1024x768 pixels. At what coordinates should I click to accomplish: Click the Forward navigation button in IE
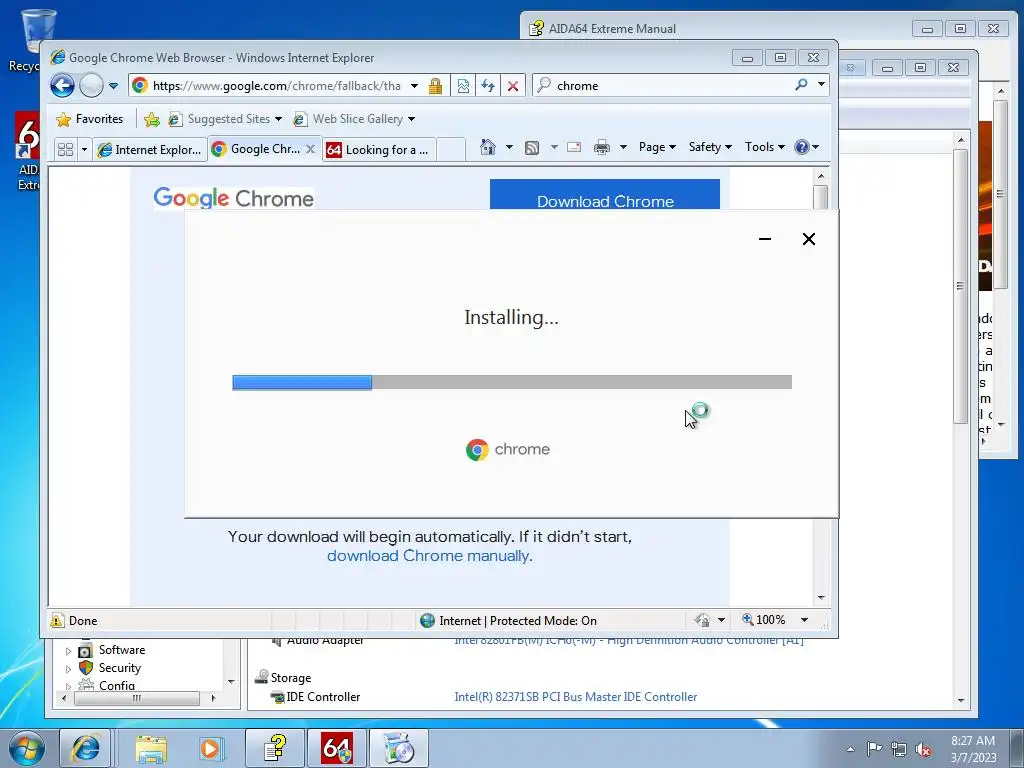pyautogui.click(x=91, y=86)
